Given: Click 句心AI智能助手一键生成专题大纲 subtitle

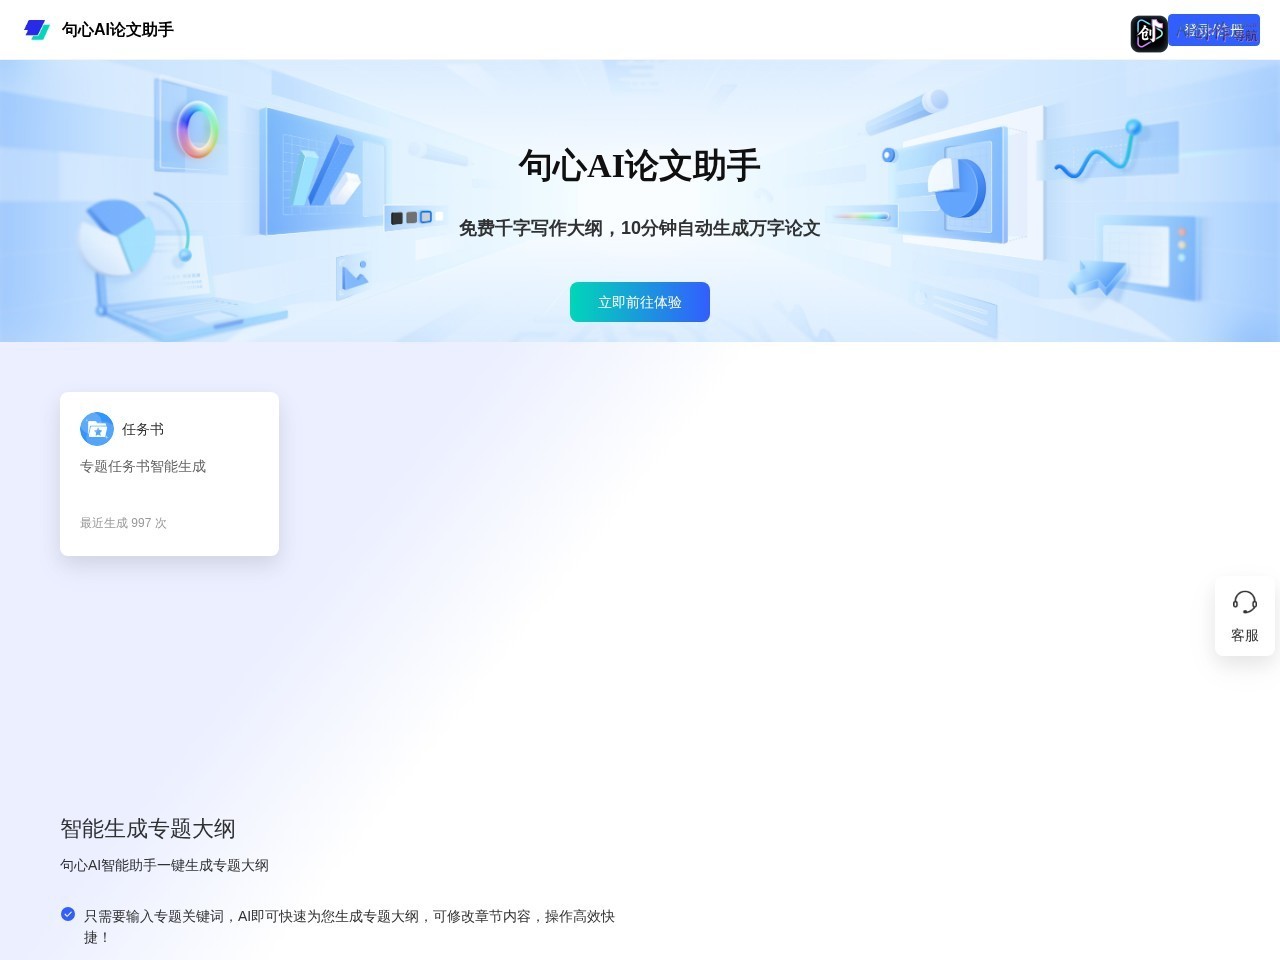Looking at the screenshot, I should pos(164,865).
